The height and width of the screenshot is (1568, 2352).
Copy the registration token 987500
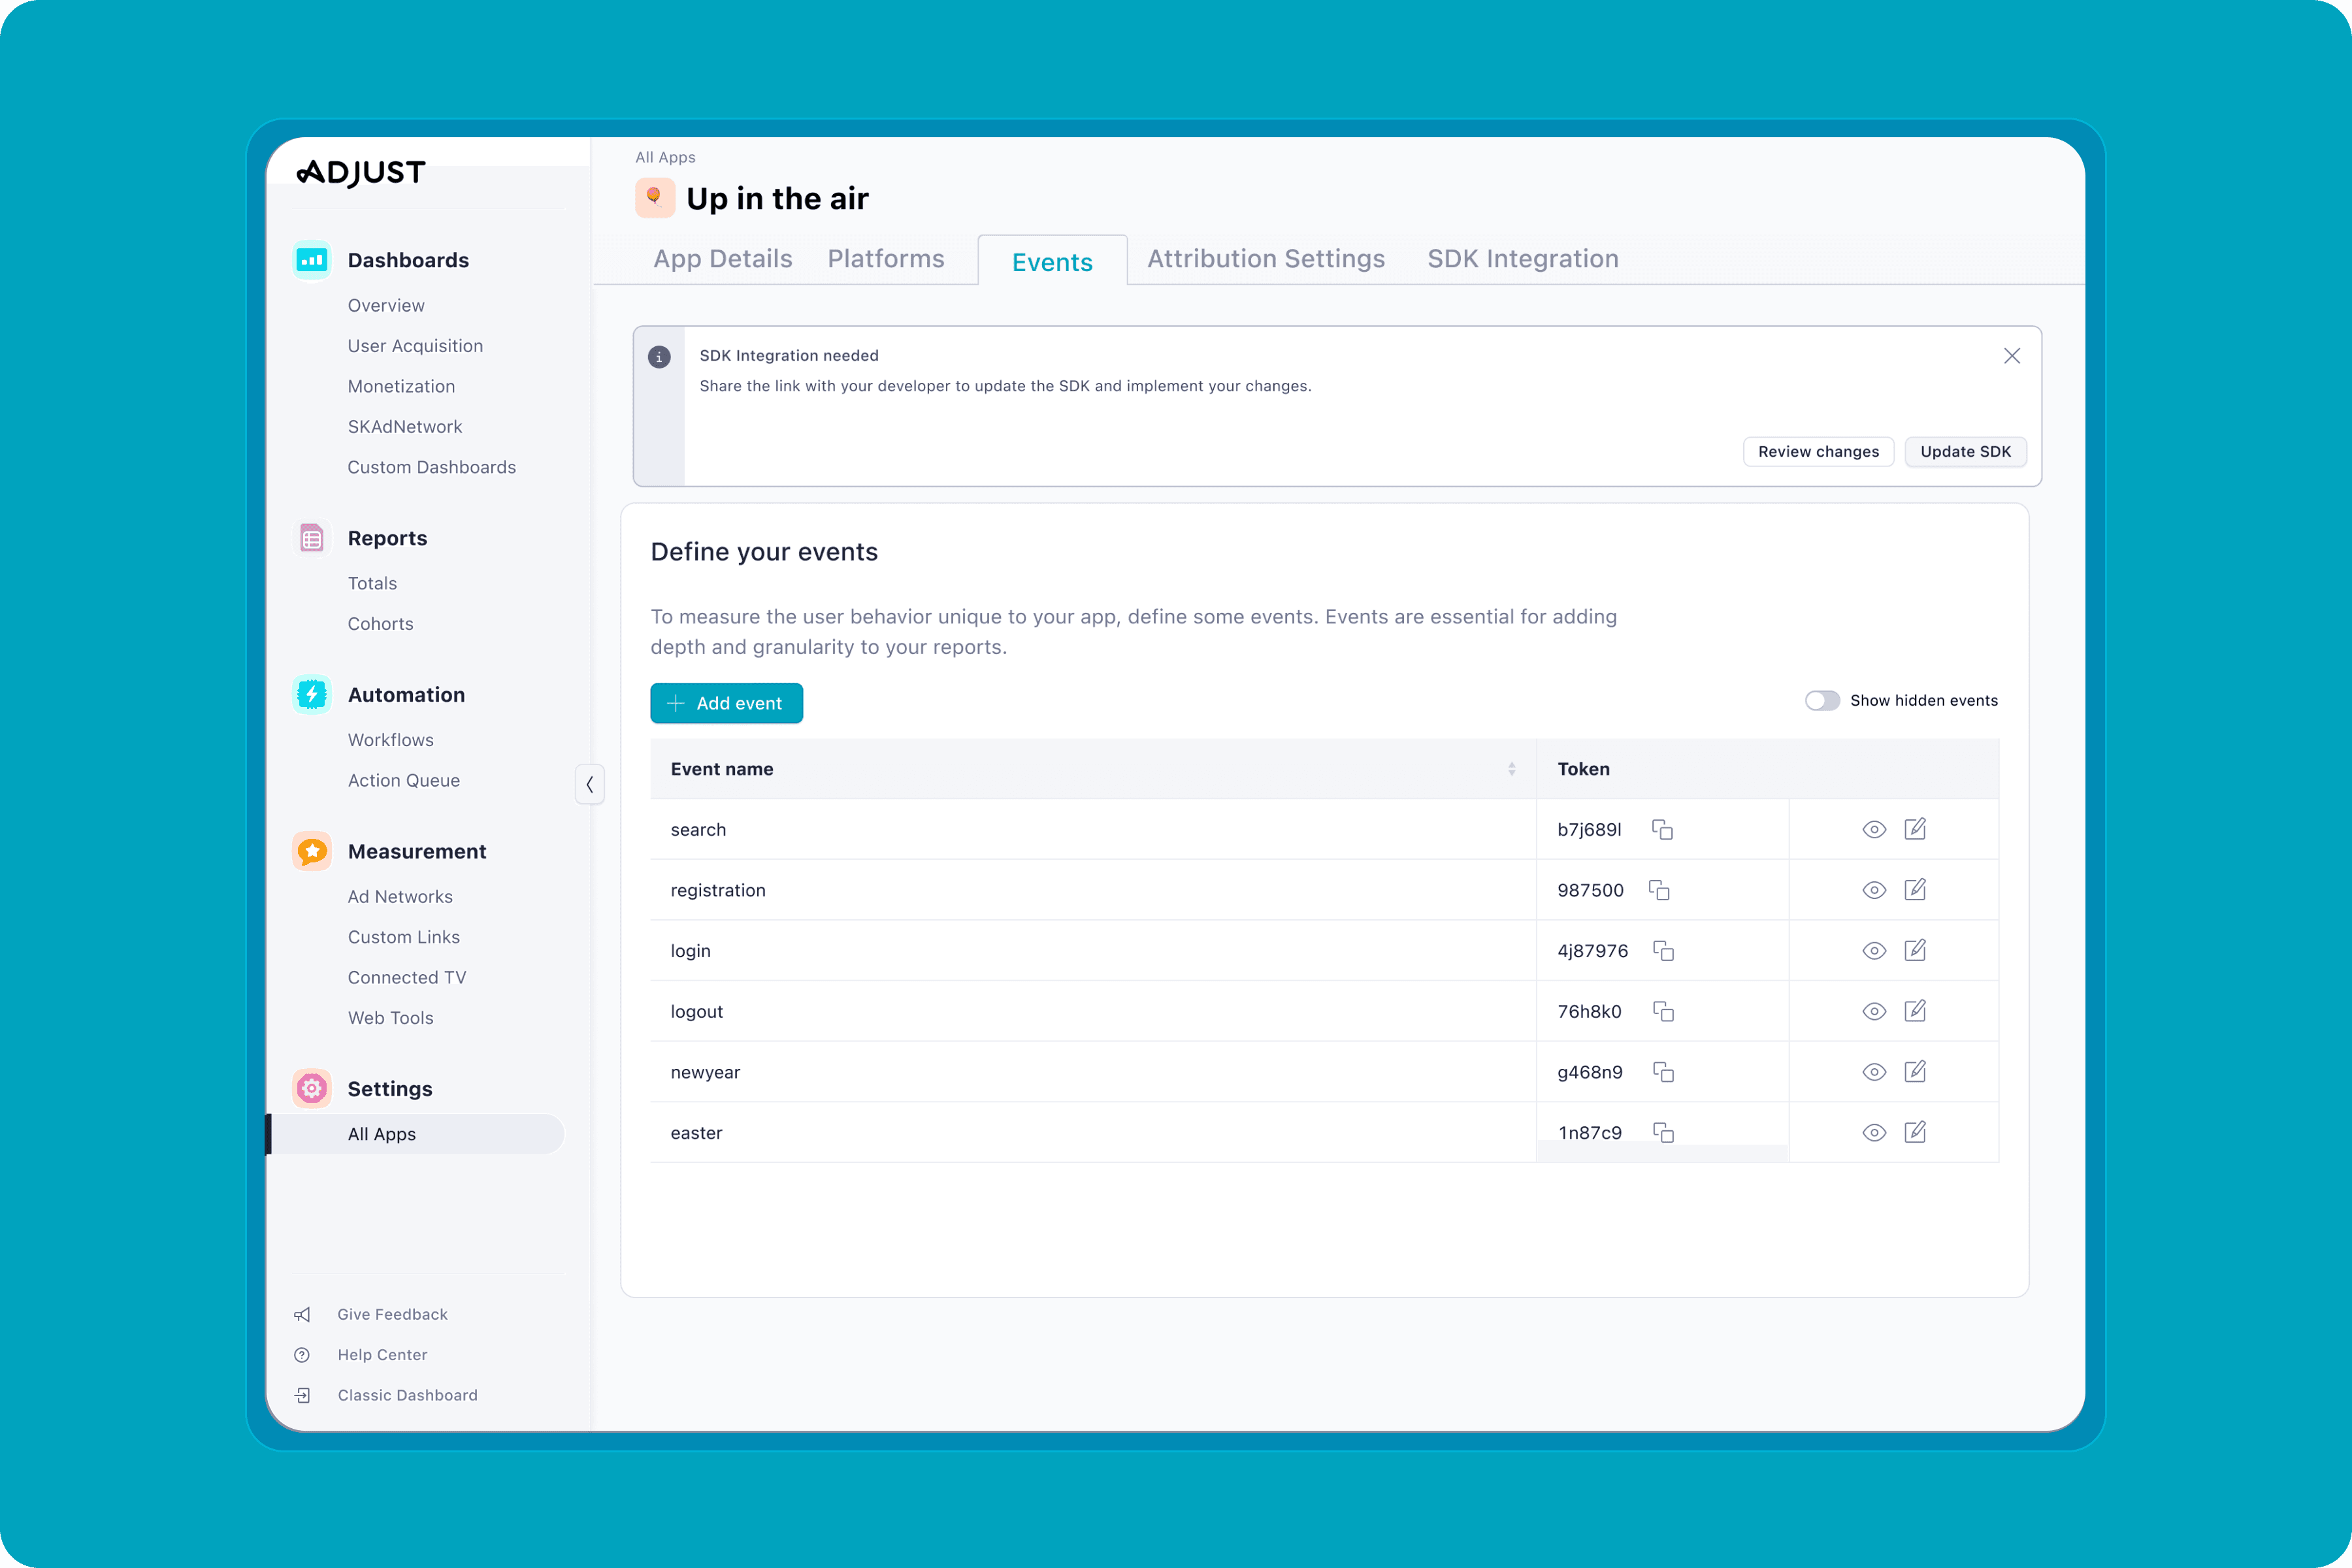tap(1659, 890)
